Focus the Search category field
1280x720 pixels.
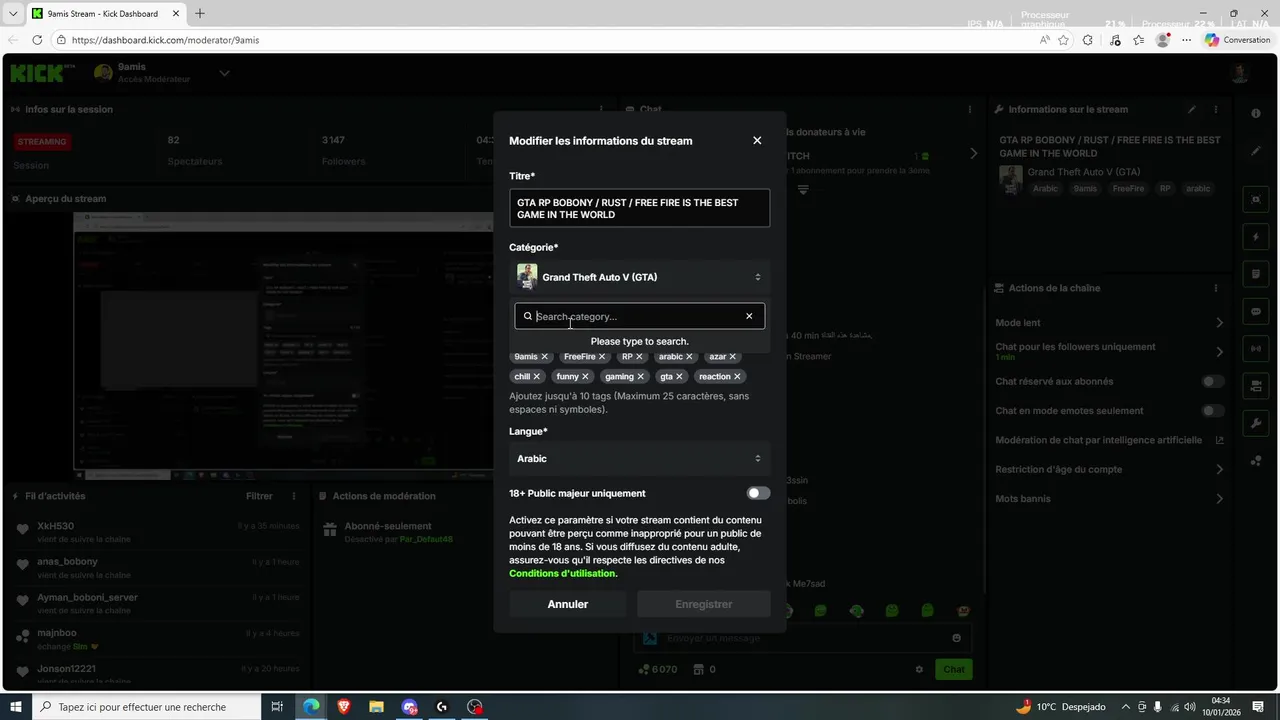point(638,316)
